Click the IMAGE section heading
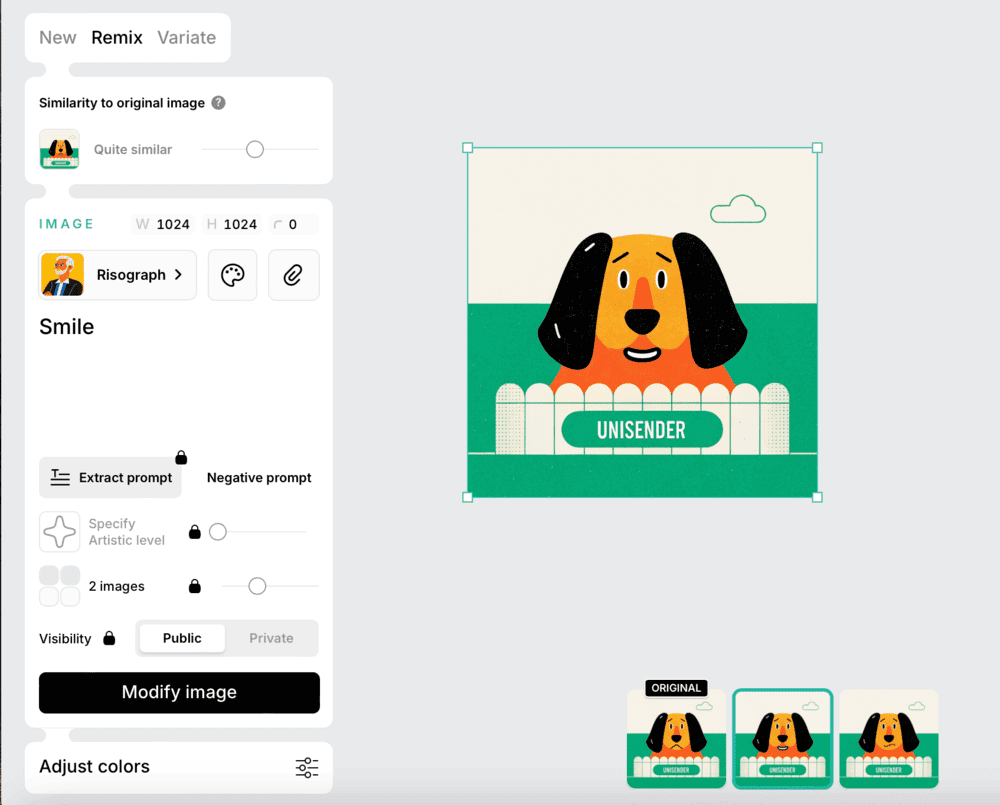The height and width of the screenshot is (805, 1000). pyautogui.click(x=66, y=224)
